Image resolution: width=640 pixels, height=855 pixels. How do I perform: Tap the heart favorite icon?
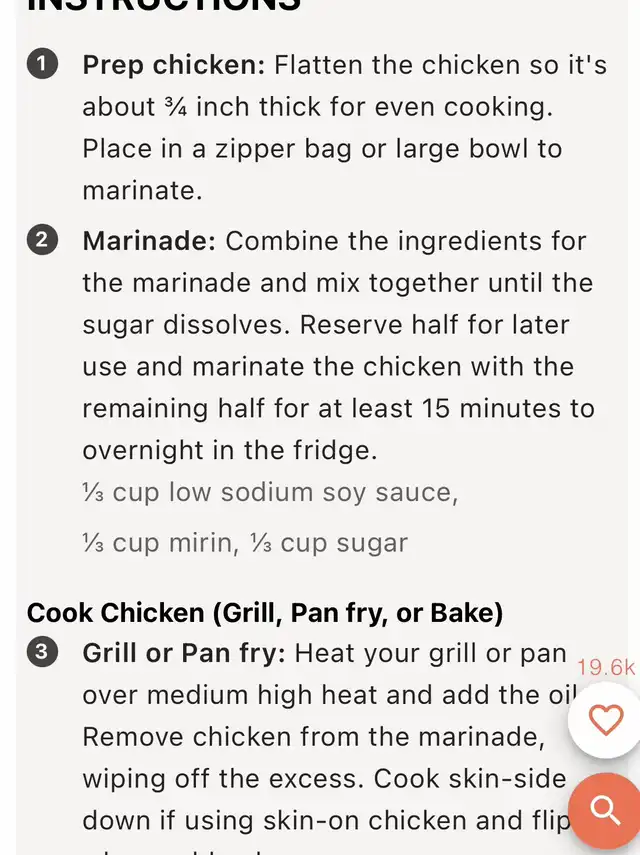click(606, 720)
